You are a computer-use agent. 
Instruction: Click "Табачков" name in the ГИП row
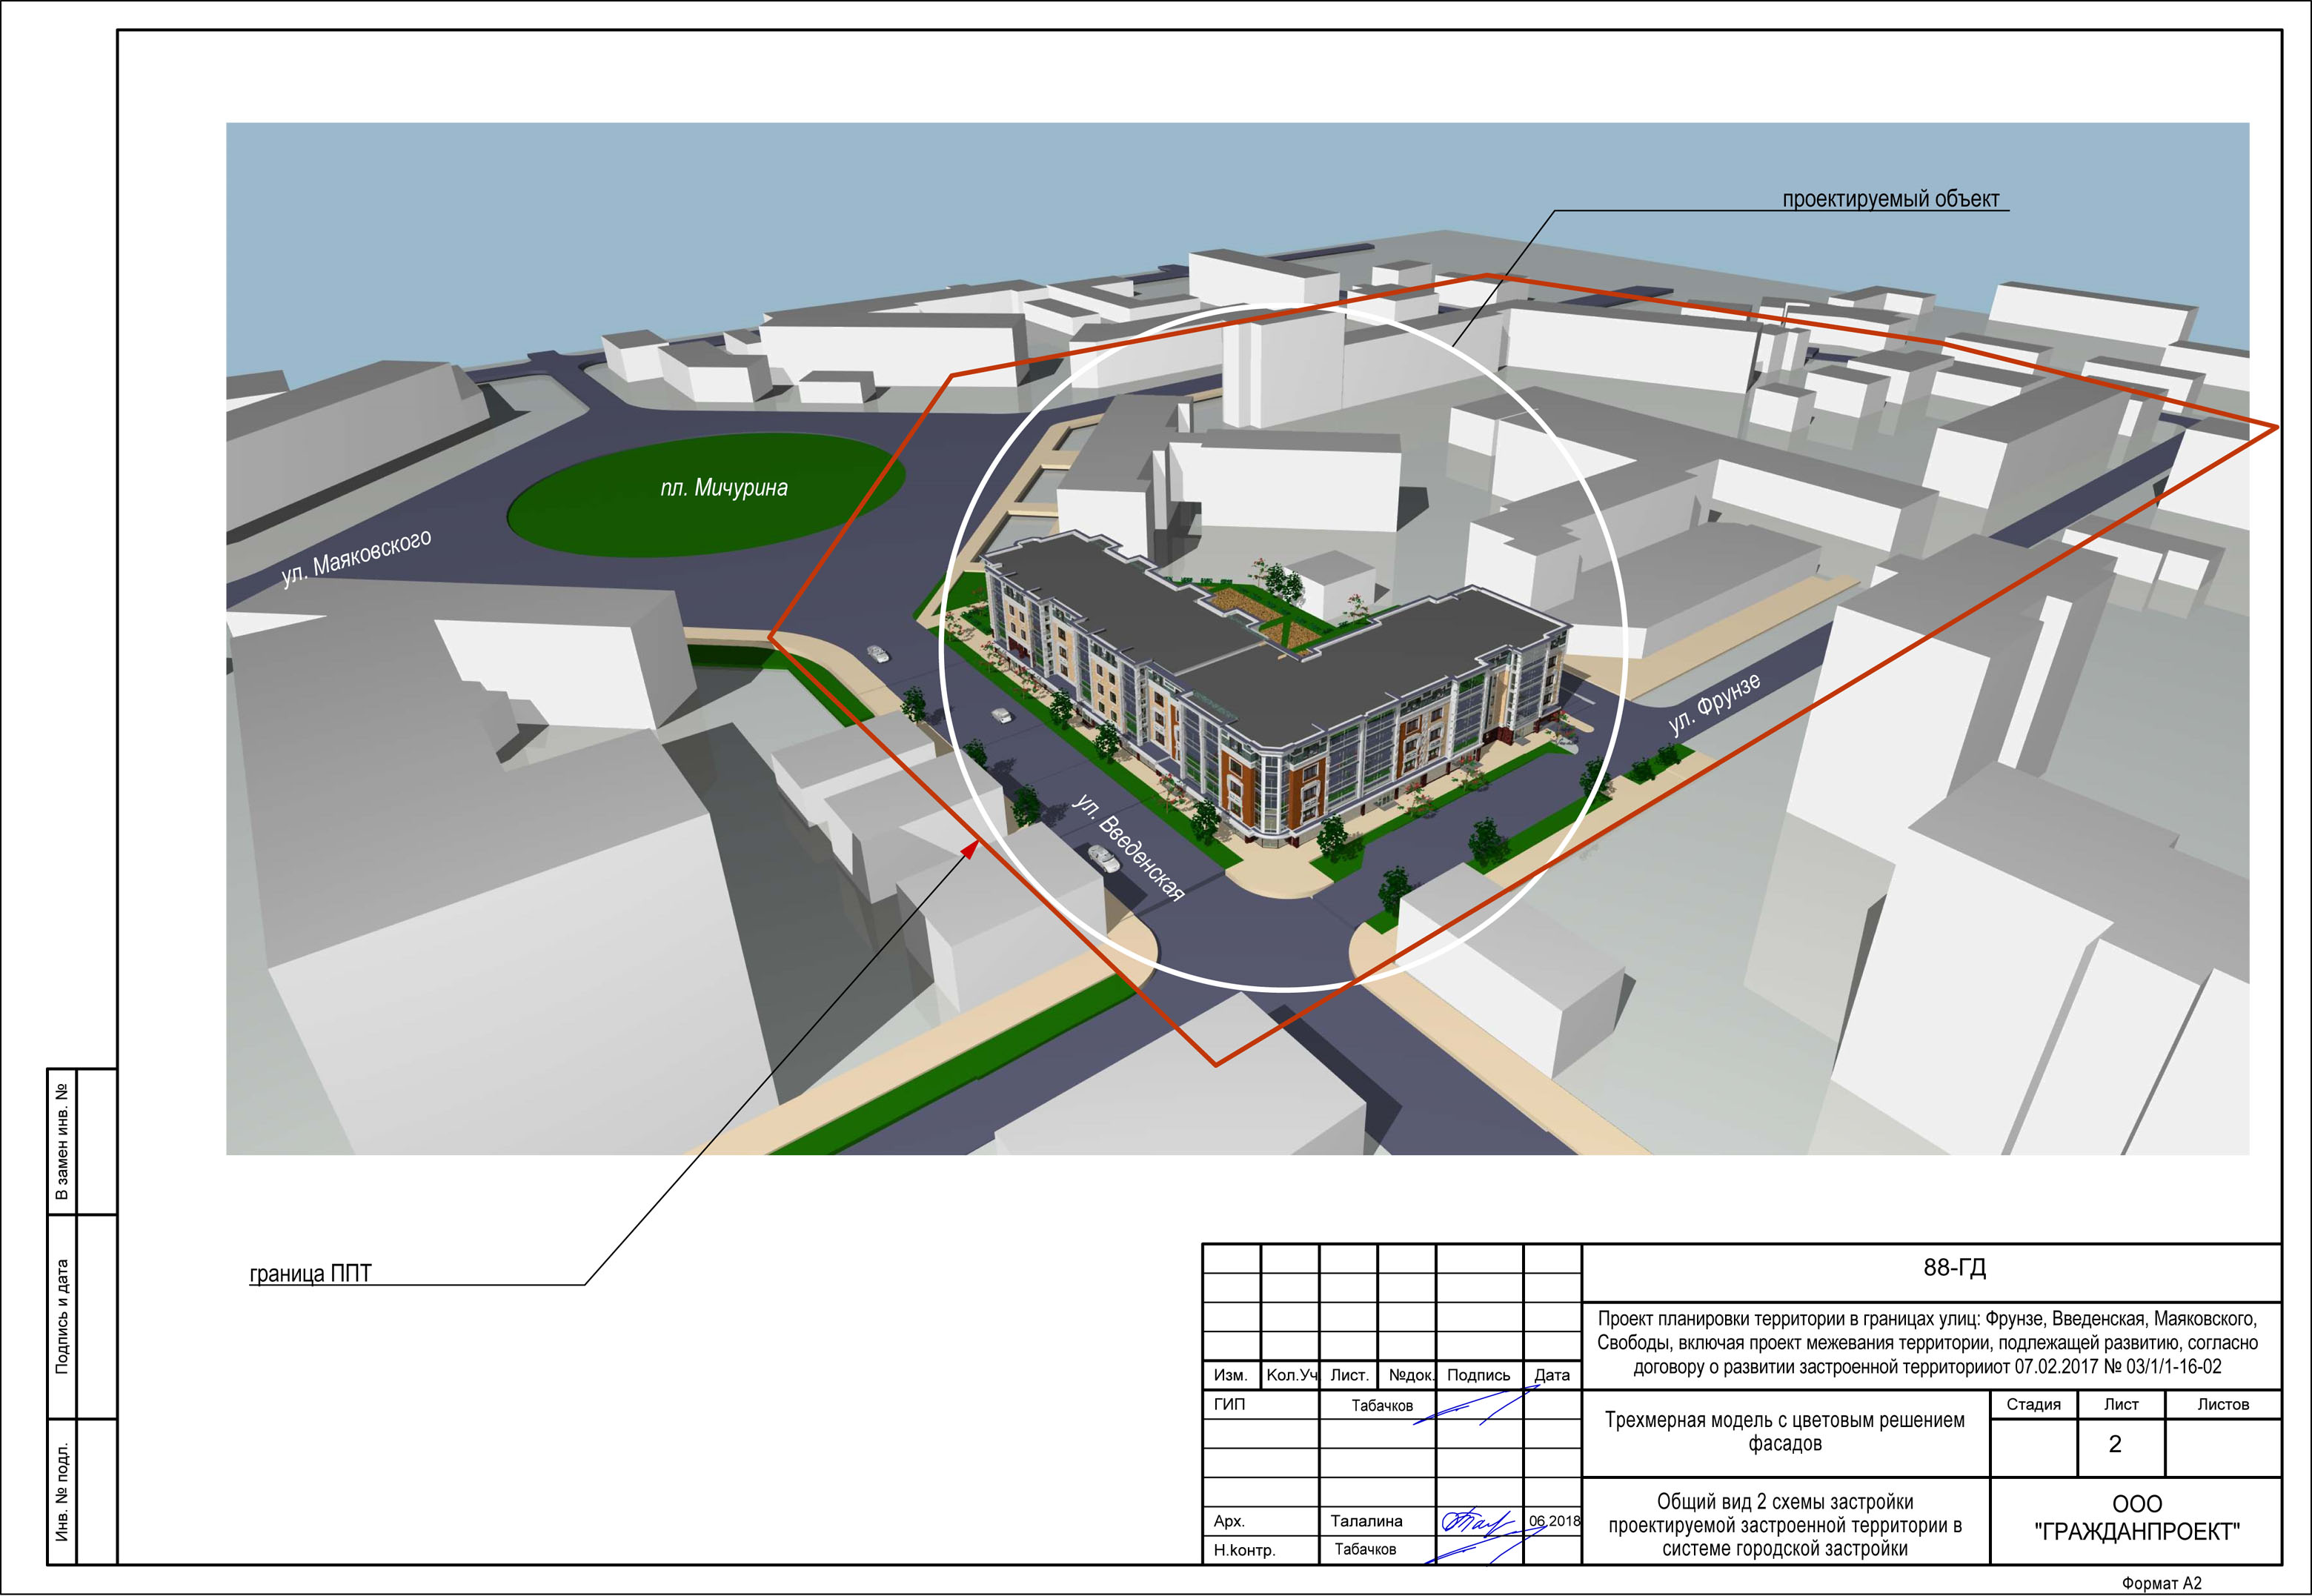pyautogui.click(x=1382, y=1405)
